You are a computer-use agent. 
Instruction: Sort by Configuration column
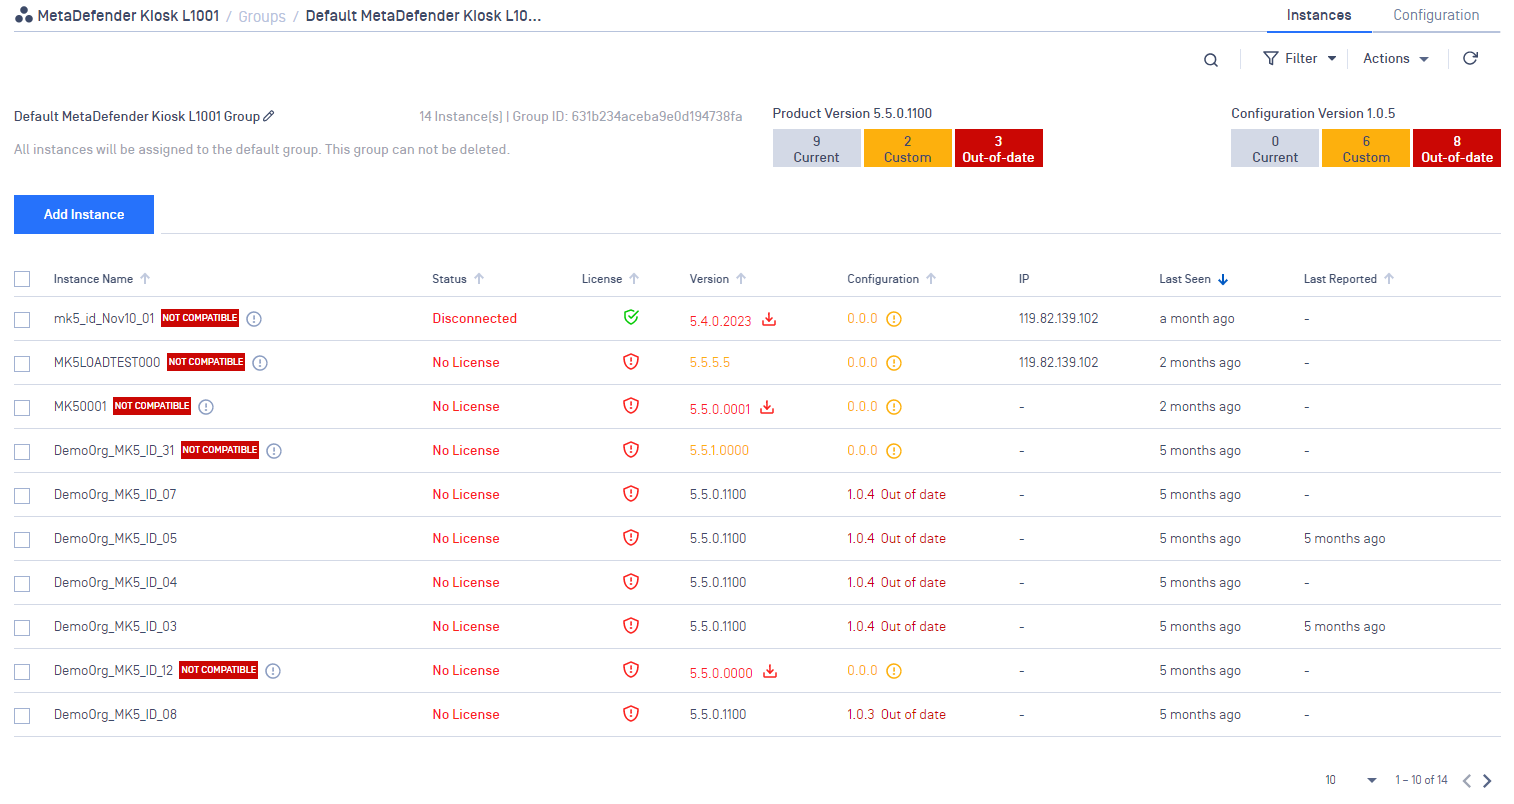tap(892, 279)
